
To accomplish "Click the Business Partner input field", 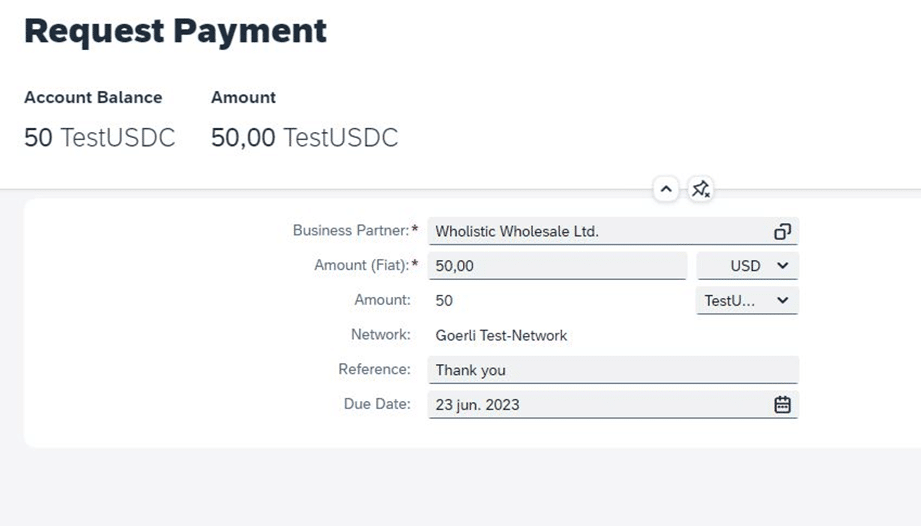I will click(x=613, y=231).
